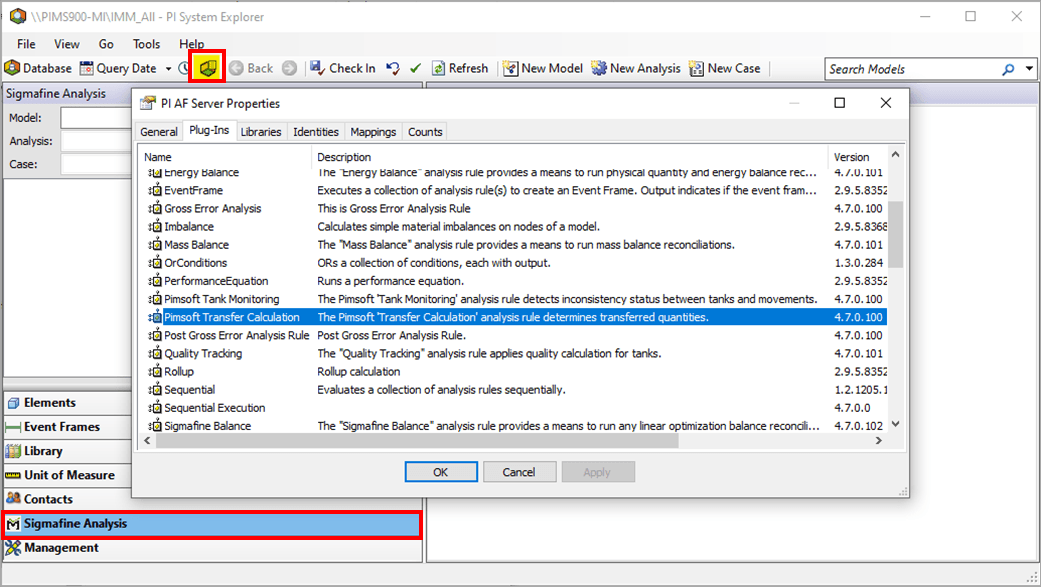This screenshot has height=587, width=1041.
Task: Open the Tools menu
Action: click(x=146, y=44)
